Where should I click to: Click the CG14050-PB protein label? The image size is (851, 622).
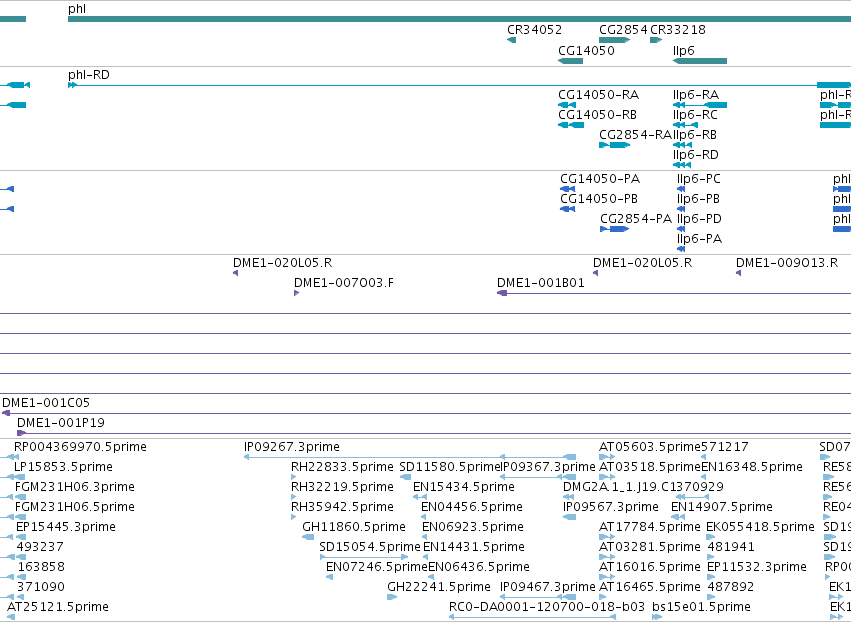(599, 199)
